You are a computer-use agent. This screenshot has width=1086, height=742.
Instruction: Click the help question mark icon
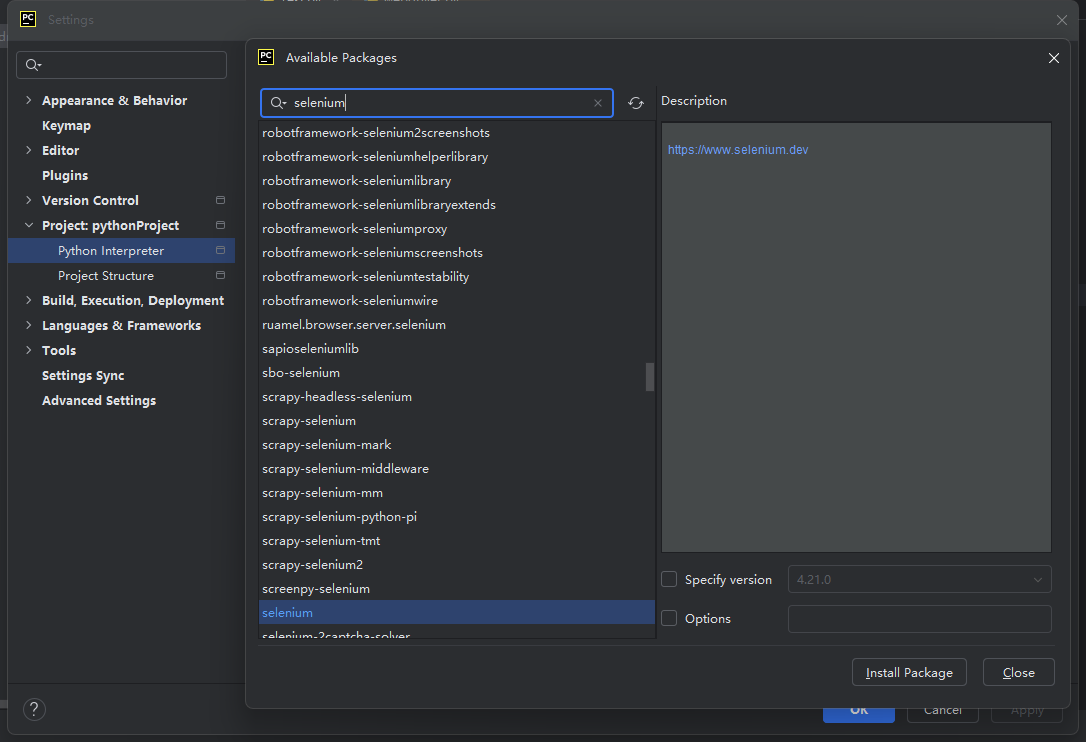pyautogui.click(x=34, y=709)
